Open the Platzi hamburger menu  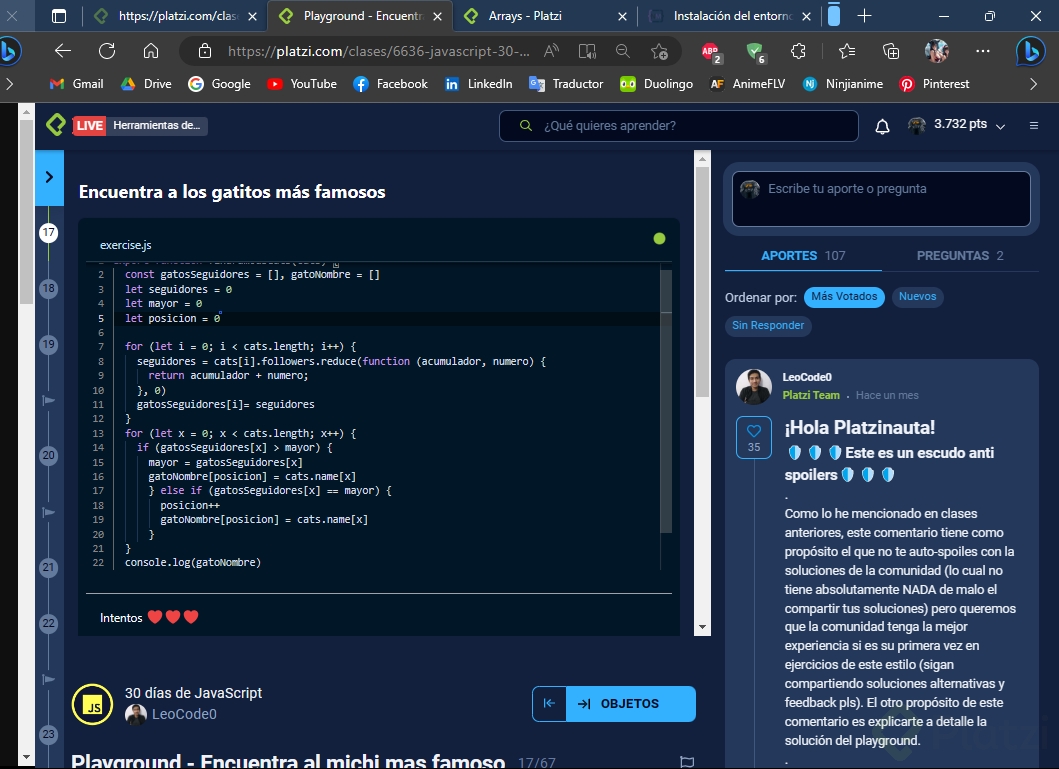point(1033,126)
